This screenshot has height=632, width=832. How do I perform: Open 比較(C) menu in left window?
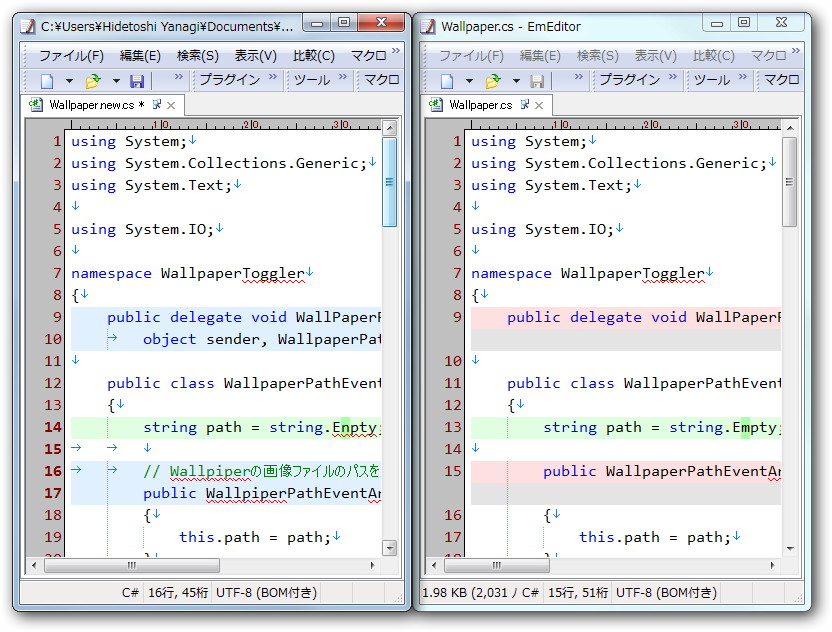click(314, 56)
